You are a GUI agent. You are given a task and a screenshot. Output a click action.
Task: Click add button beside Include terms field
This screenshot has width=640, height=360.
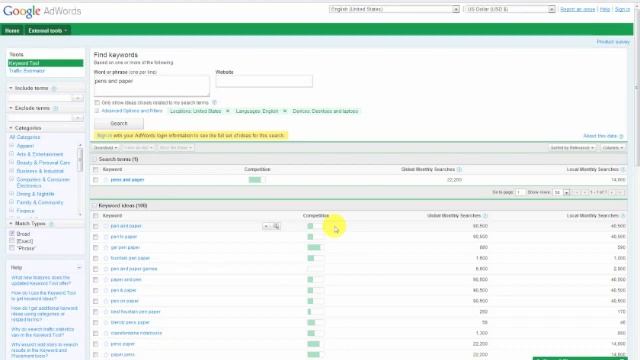pyautogui.click(x=78, y=98)
